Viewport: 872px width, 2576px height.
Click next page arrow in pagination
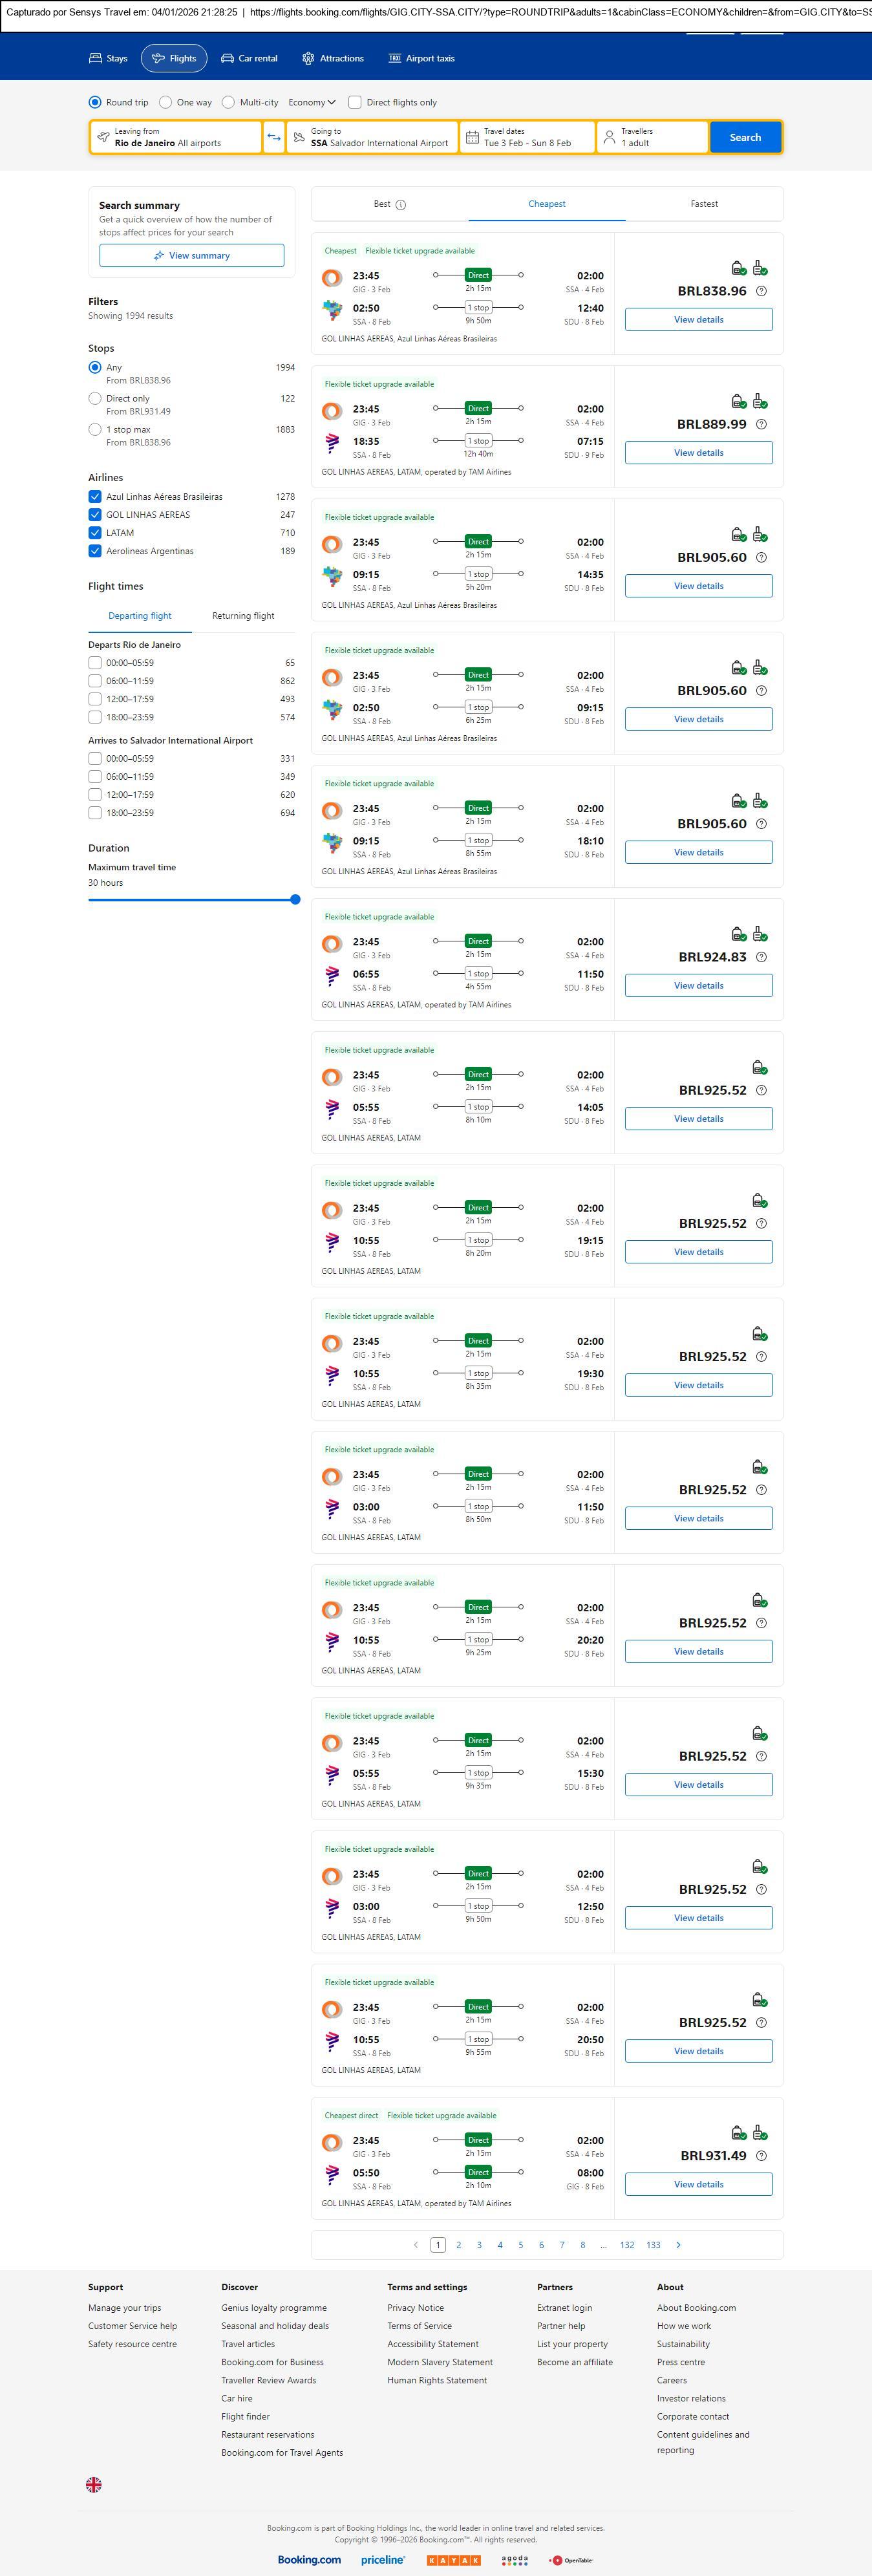[x=678, y=2245]
